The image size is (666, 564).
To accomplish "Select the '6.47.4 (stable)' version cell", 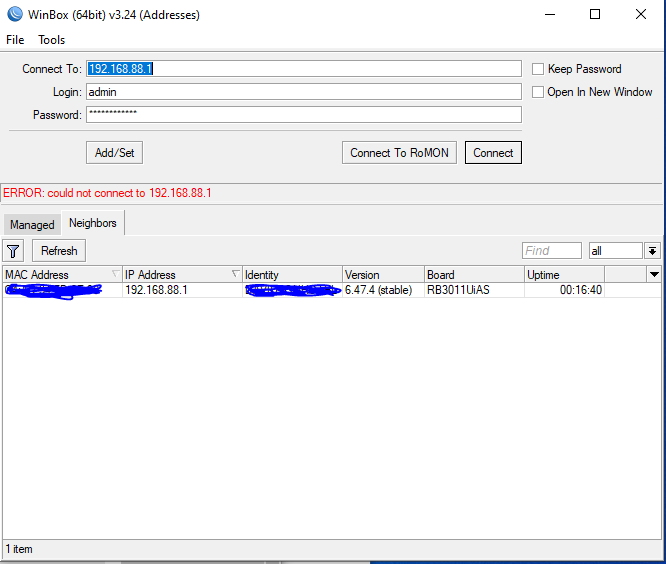I will [x=383, y=290].
